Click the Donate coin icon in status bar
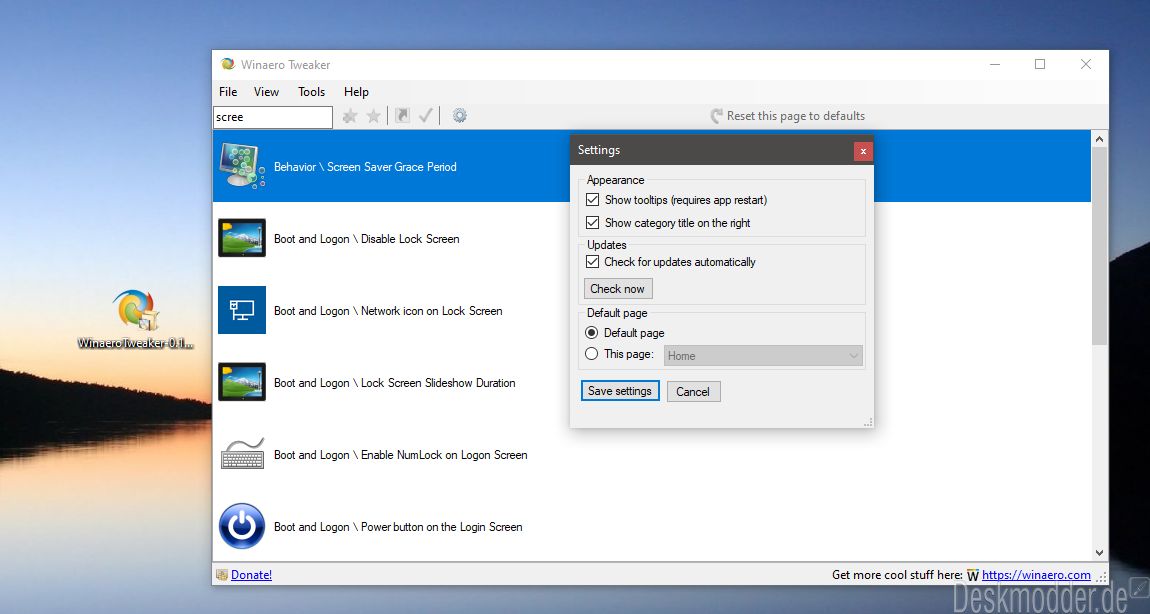1150x614 pixels. 221,575
